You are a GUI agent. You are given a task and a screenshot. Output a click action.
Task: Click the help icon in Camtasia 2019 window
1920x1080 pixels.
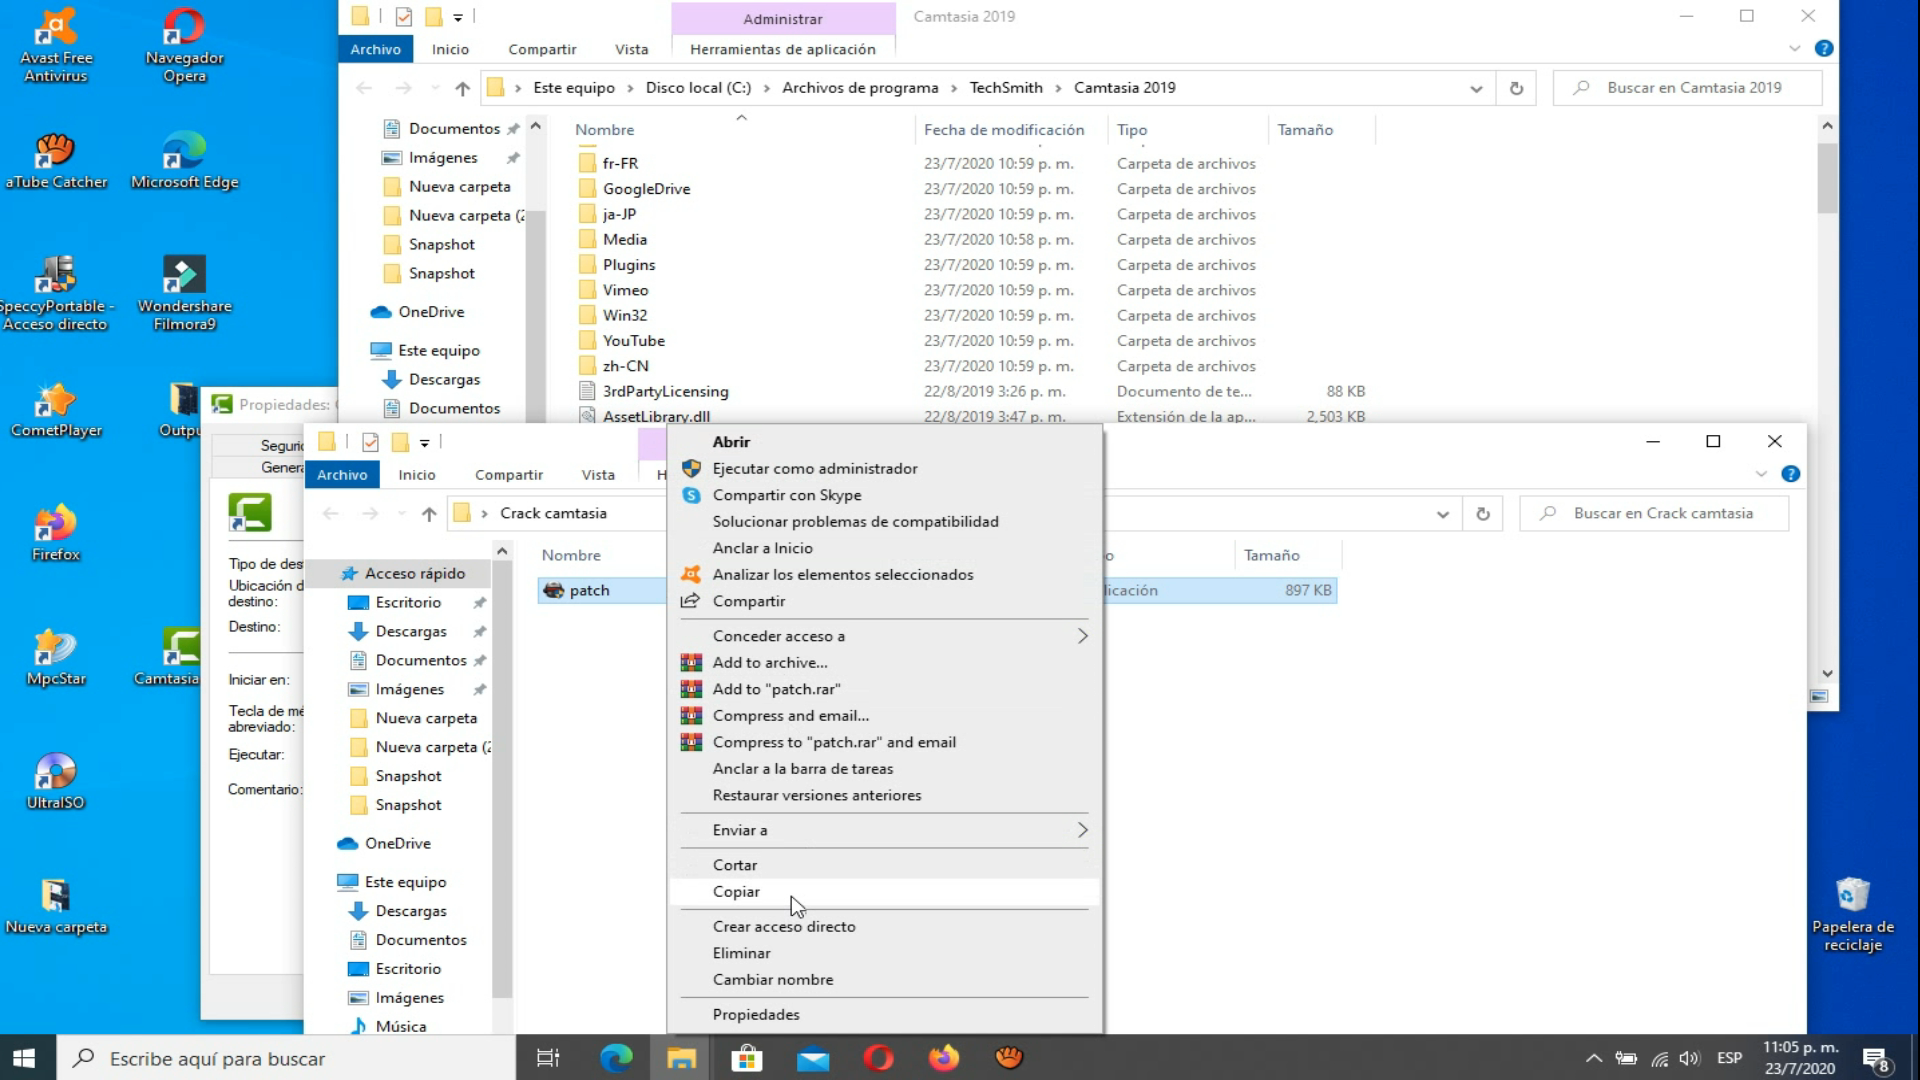tap(1823, 48)
